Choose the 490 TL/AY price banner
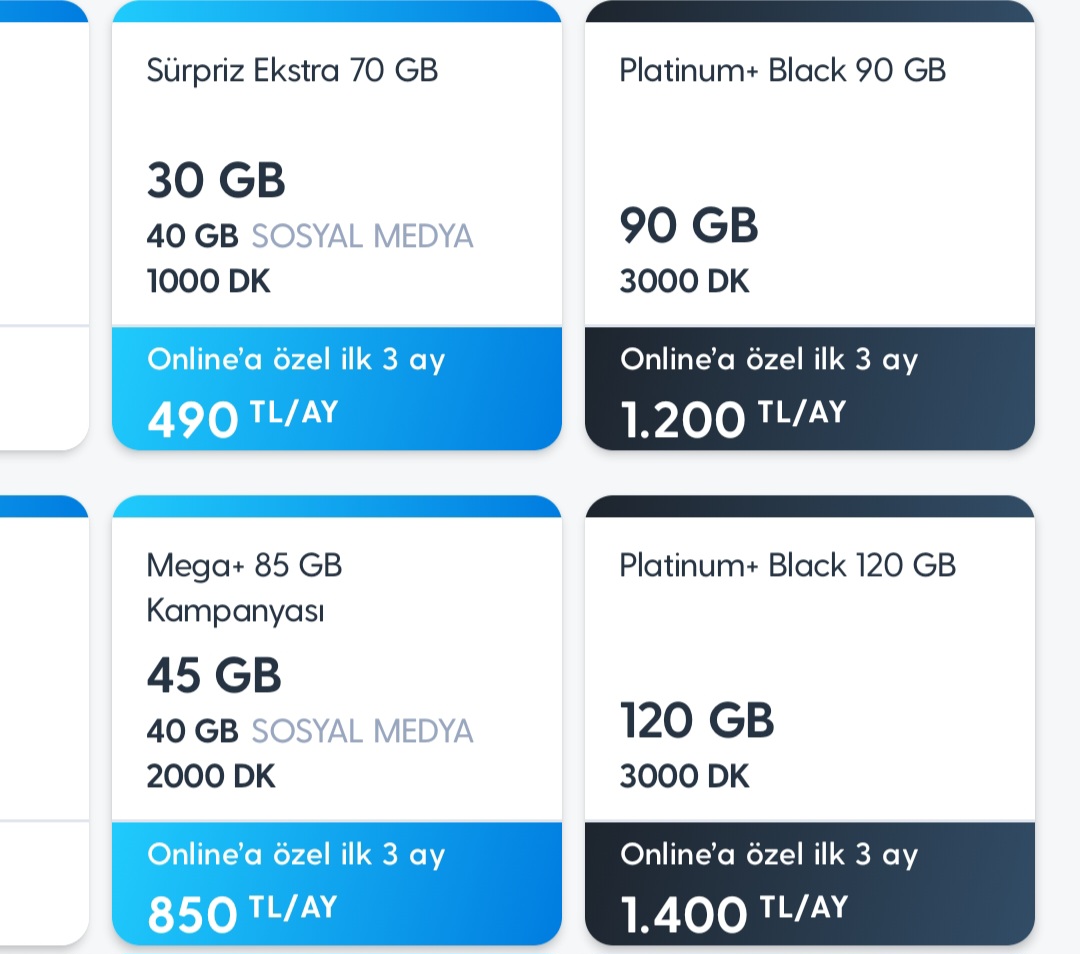The height and width of the screenshot is (954, 1080). [336, 388]
